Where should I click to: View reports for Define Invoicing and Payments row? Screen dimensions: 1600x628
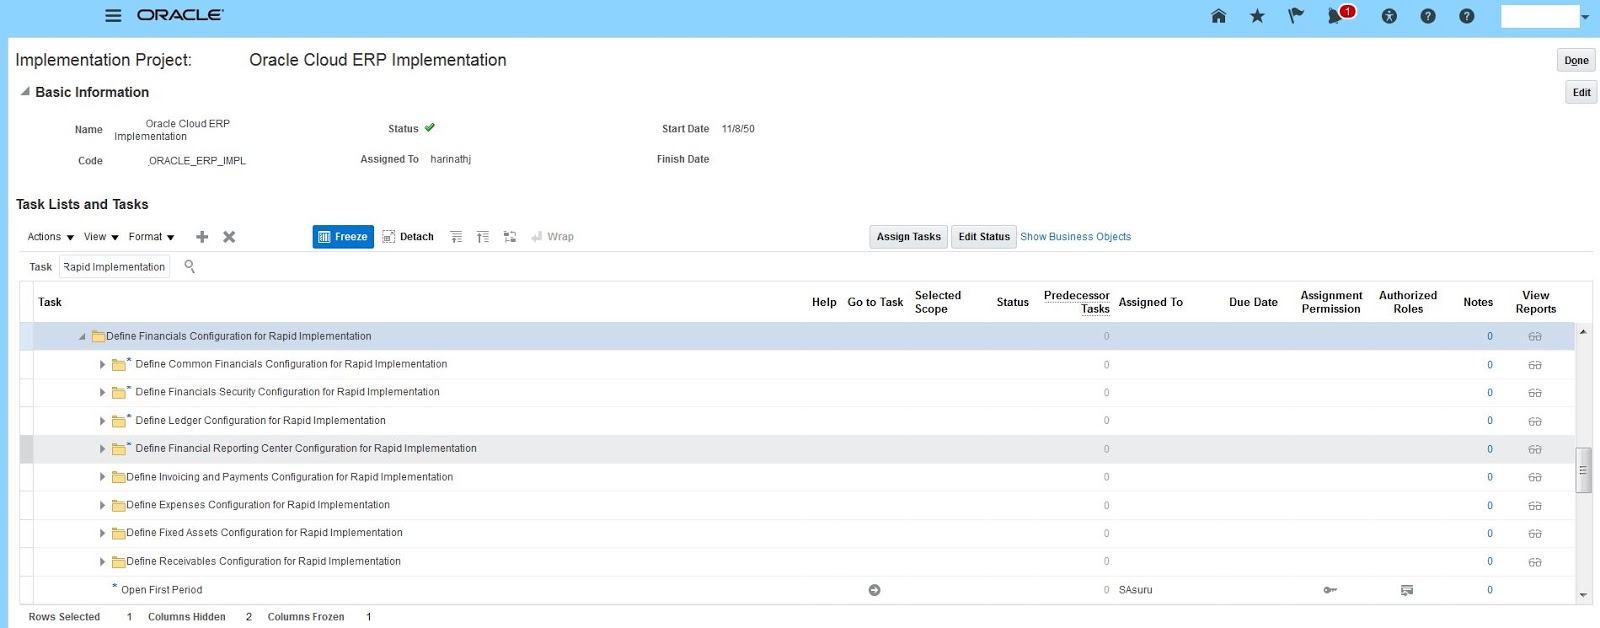[1534, 477]
